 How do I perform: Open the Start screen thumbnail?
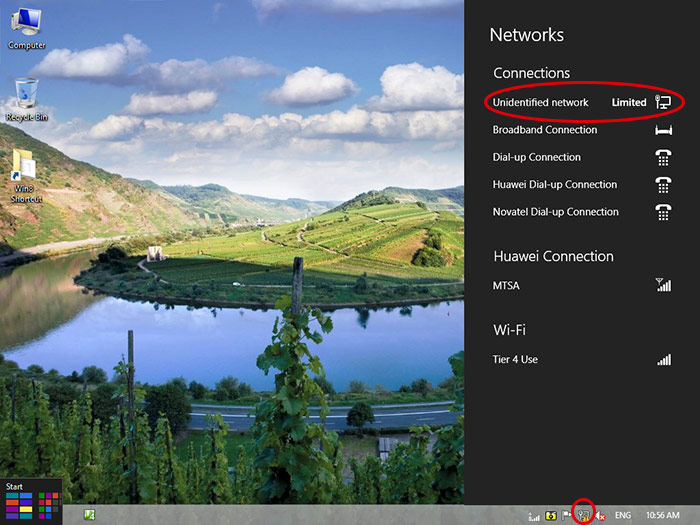coord(31,501)
